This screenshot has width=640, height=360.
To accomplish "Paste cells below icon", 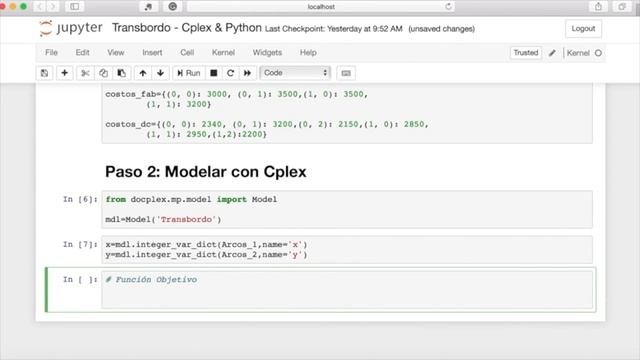I will click(x=122, y=73).
